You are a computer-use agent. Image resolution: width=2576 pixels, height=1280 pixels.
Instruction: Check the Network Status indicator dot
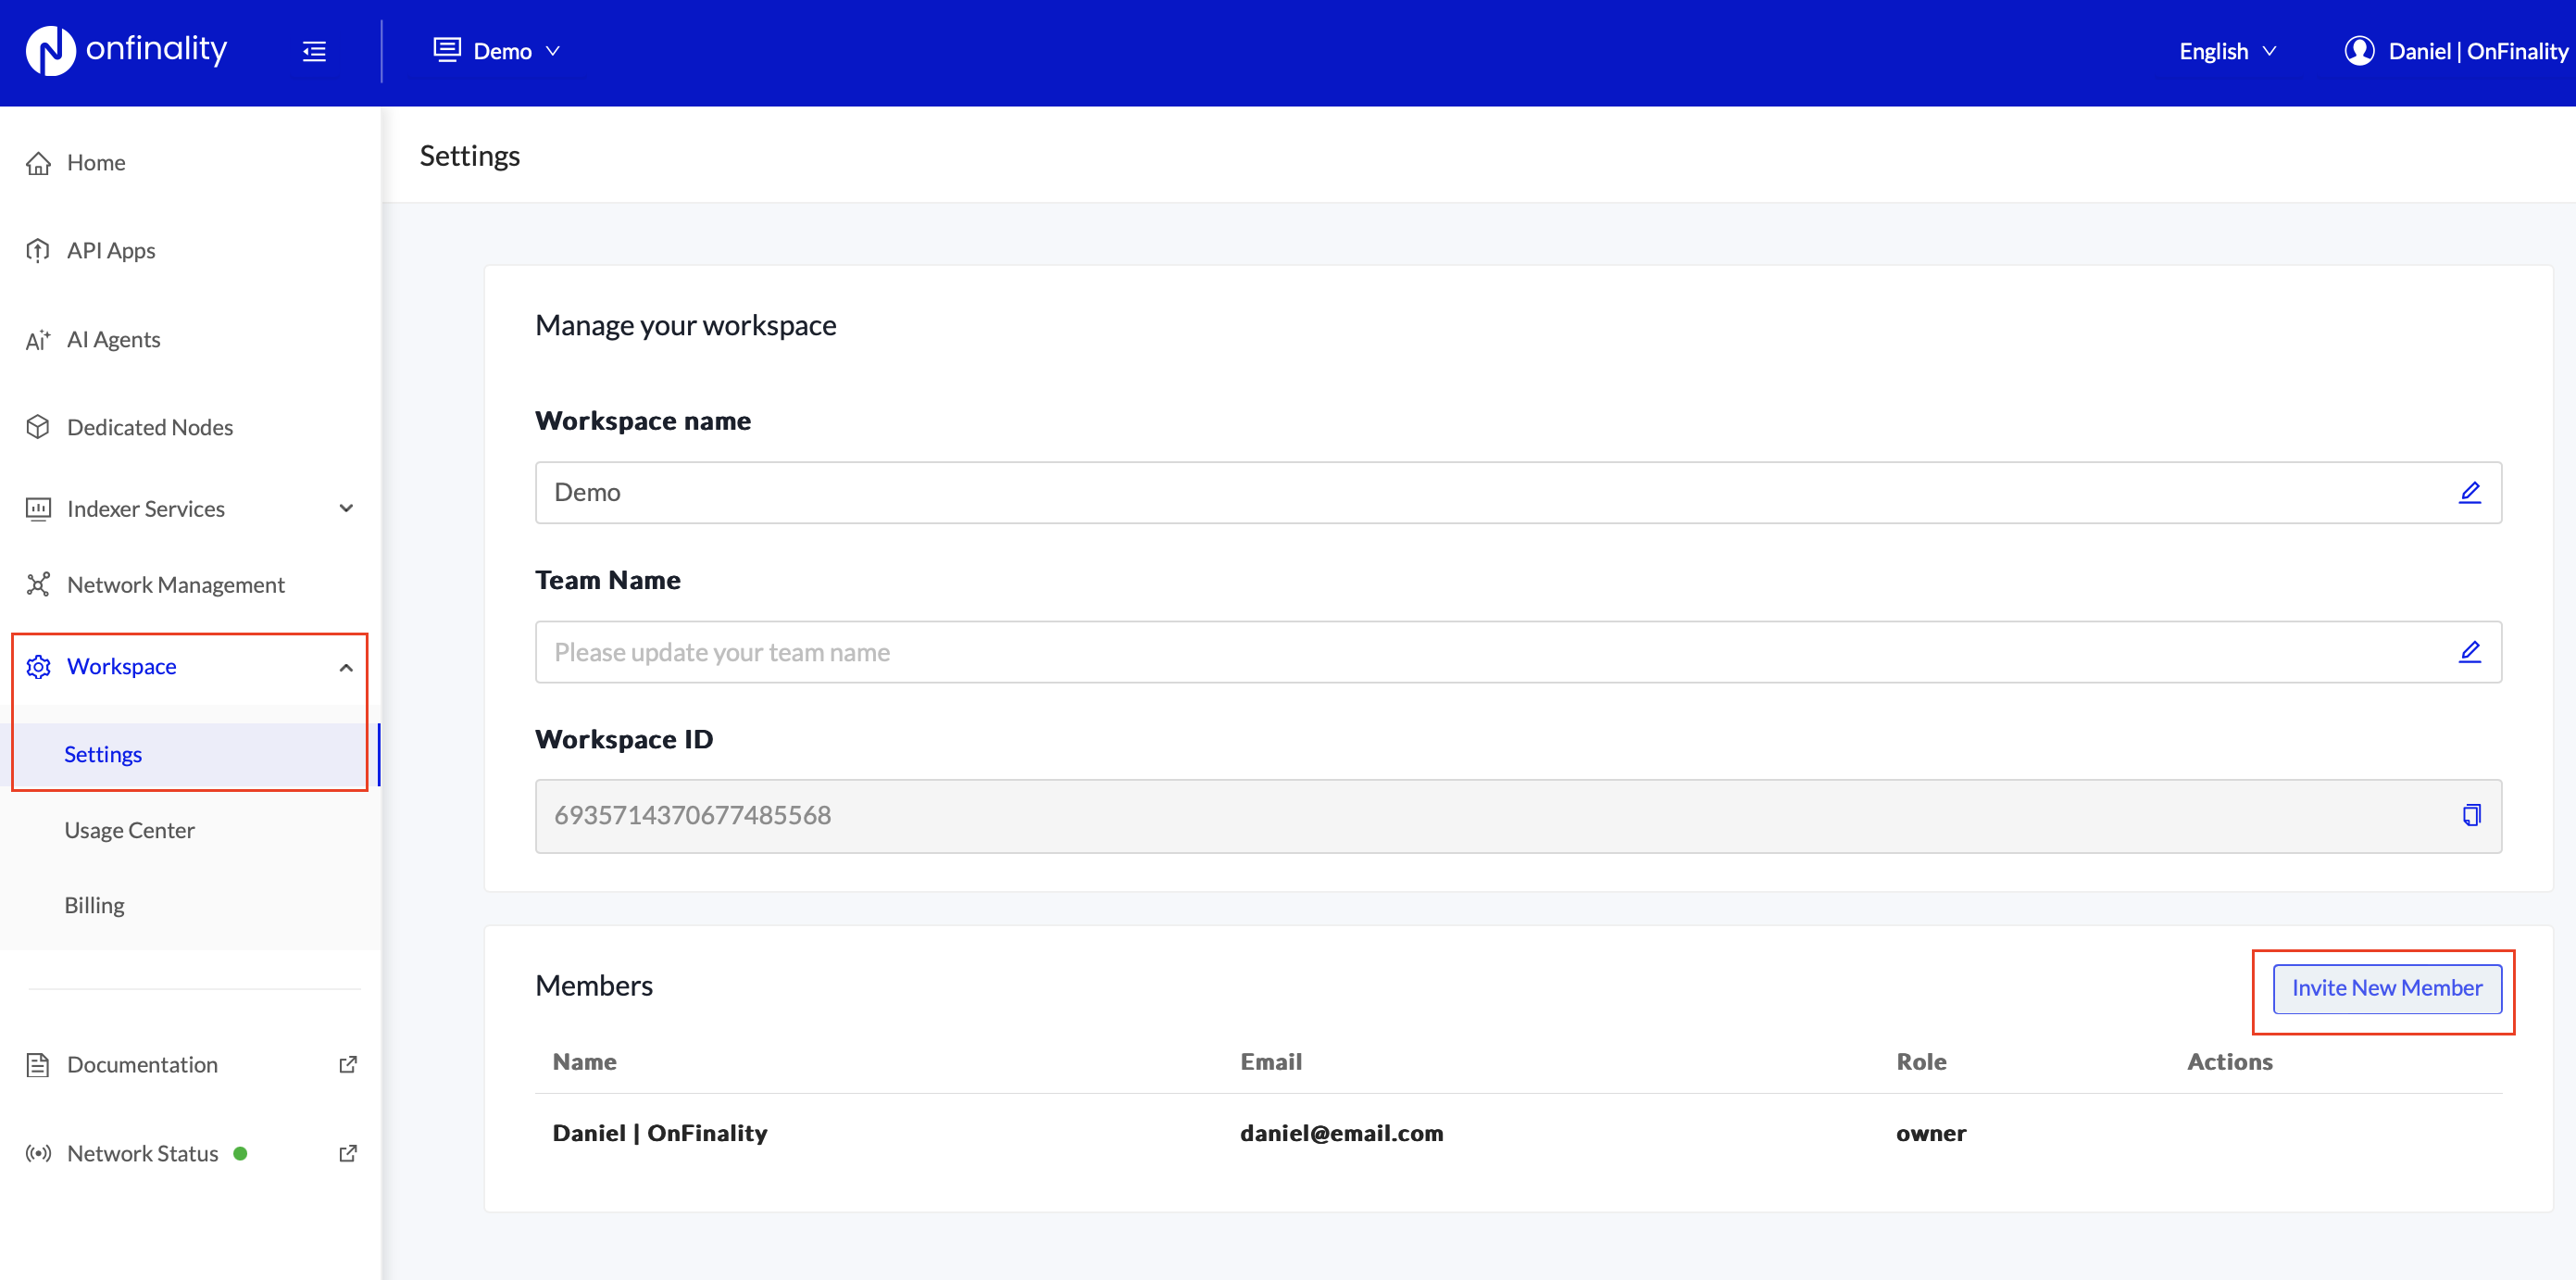point(241,1153)
